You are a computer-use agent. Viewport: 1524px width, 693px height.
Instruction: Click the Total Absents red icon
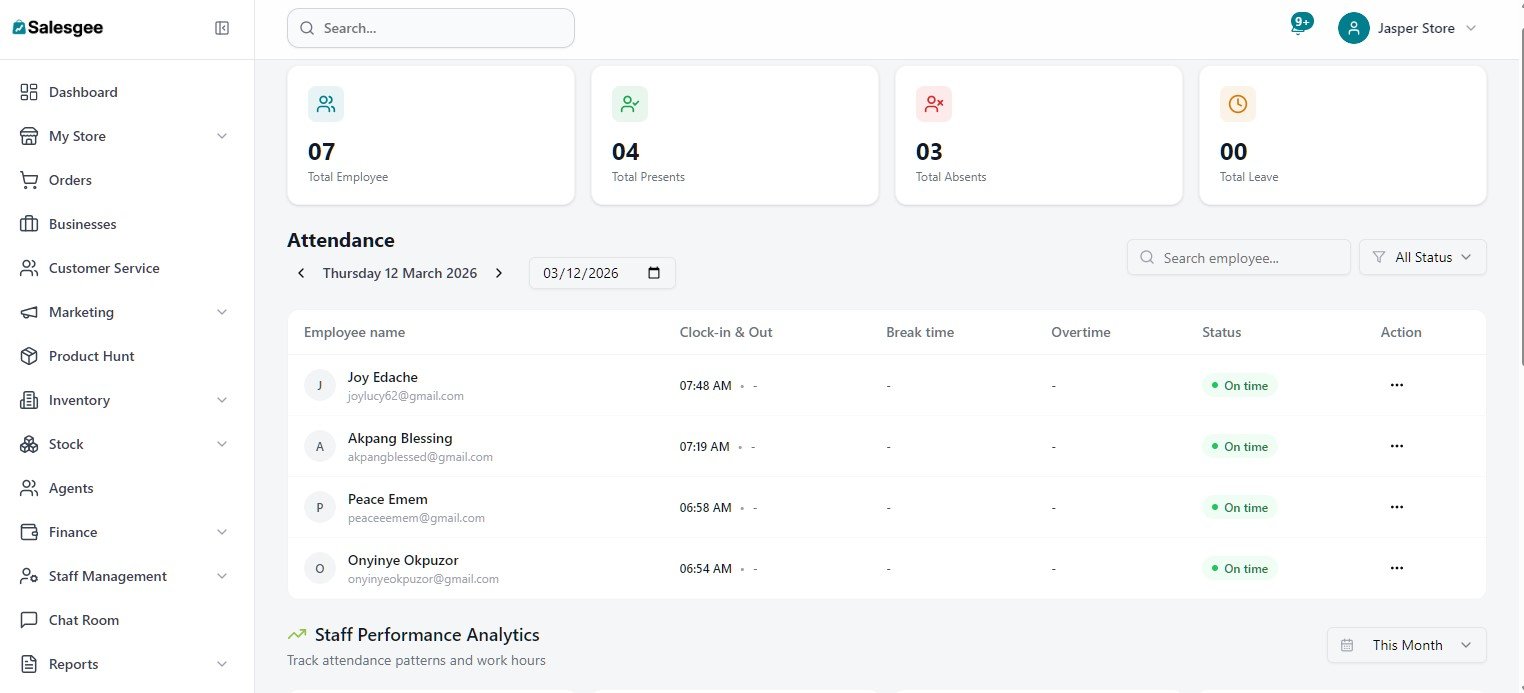[933, 103]
